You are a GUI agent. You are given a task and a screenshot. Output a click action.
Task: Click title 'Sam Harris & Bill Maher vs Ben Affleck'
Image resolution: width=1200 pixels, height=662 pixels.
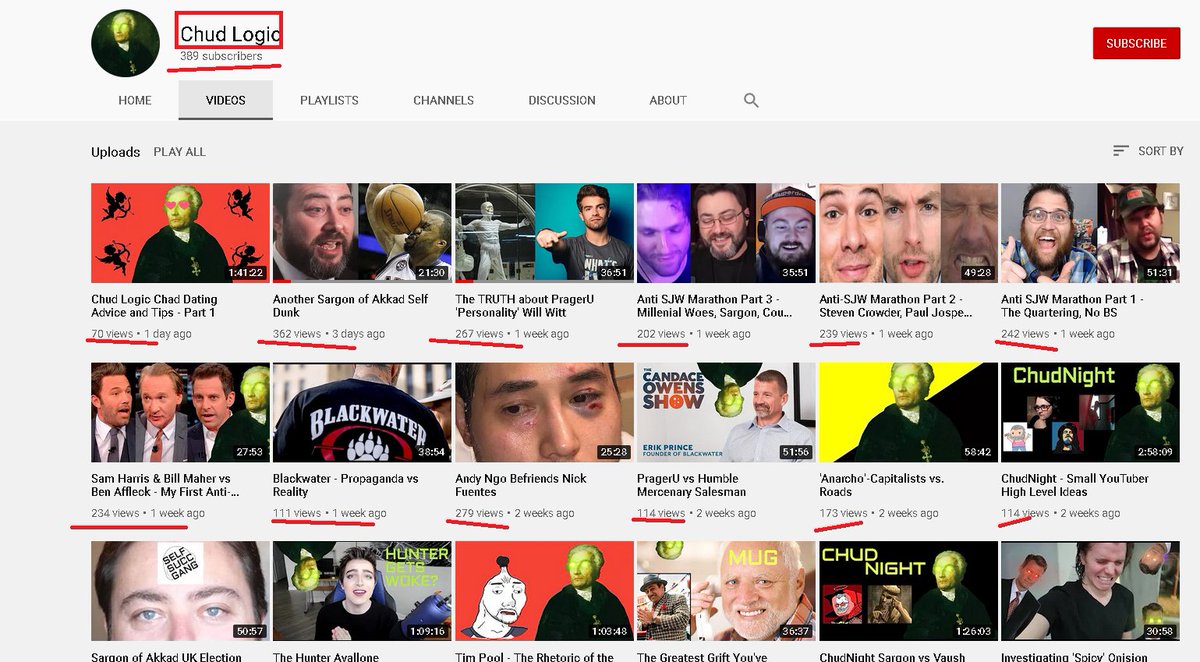[x=166, y=485]
